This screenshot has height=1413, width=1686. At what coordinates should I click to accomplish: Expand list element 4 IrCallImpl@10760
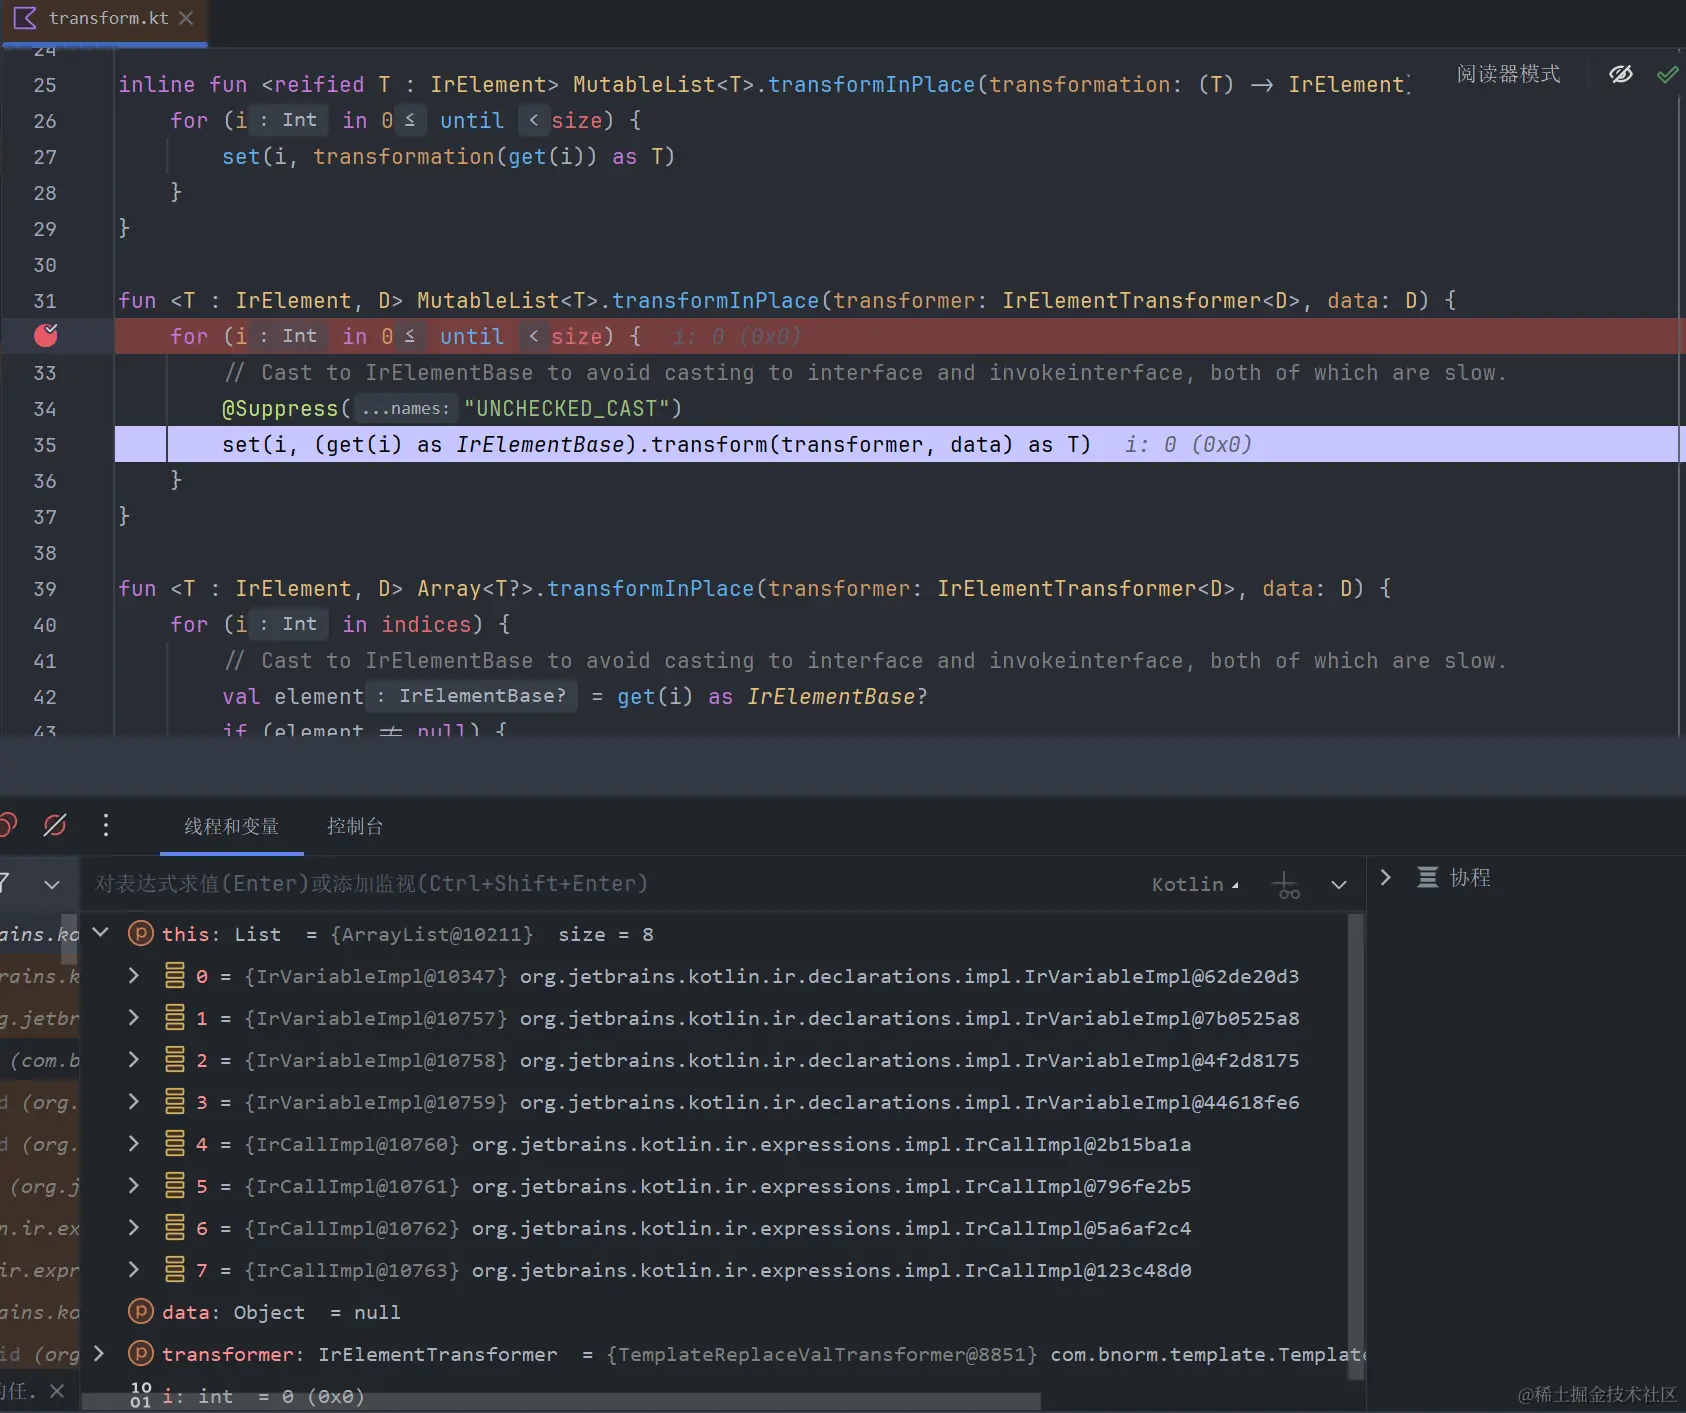click(134, 1143)
